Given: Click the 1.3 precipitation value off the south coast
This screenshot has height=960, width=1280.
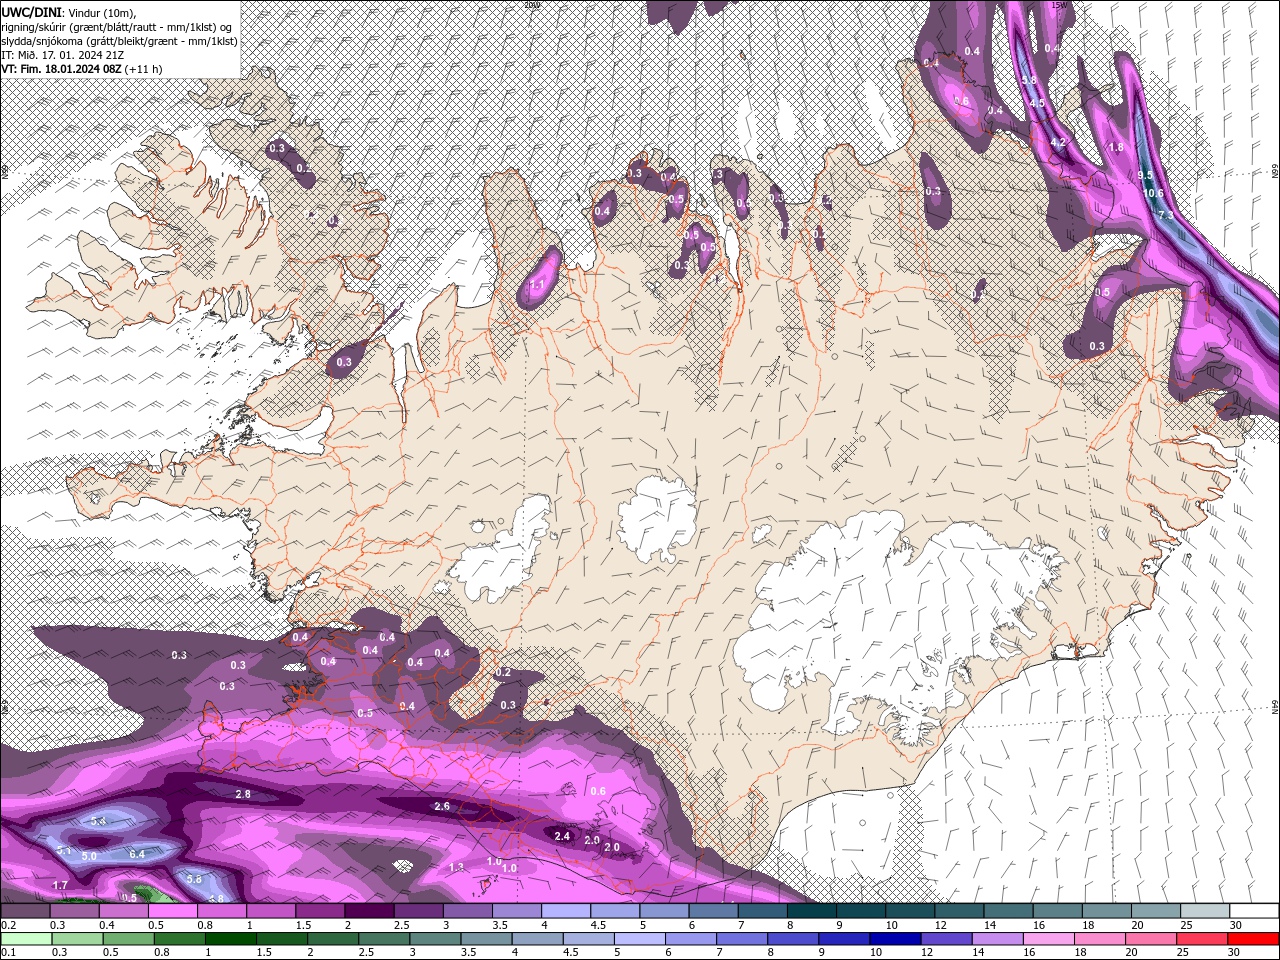Looking at the screenshot, I should coord(457,867).
